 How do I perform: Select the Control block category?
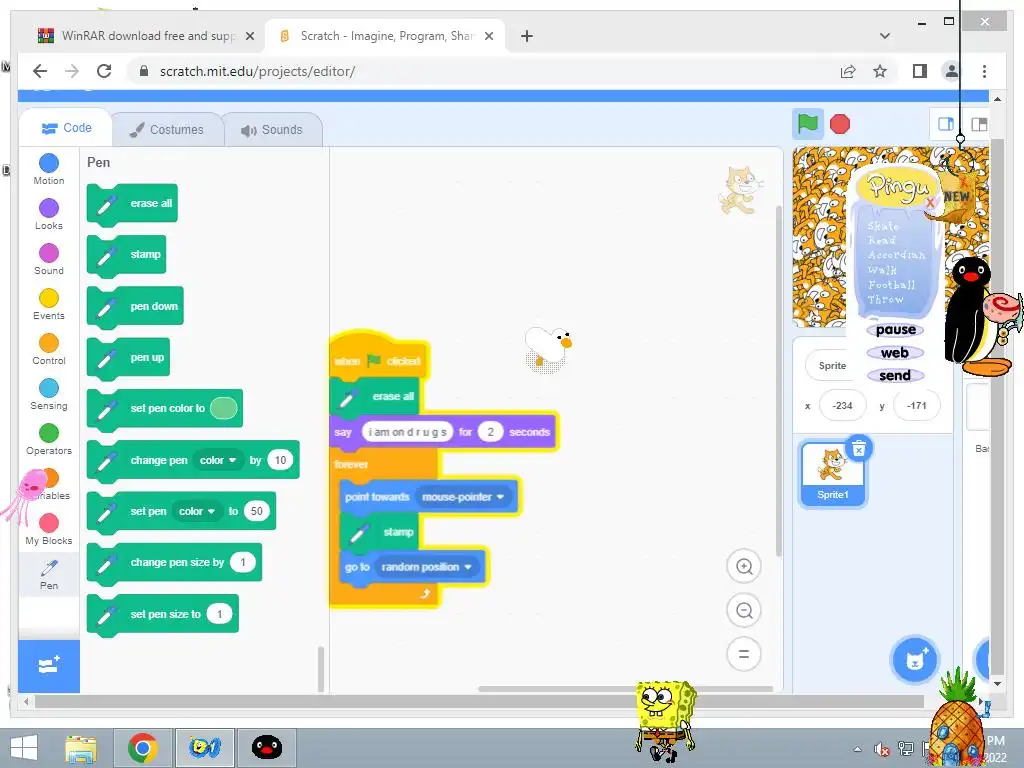(49, 349)
